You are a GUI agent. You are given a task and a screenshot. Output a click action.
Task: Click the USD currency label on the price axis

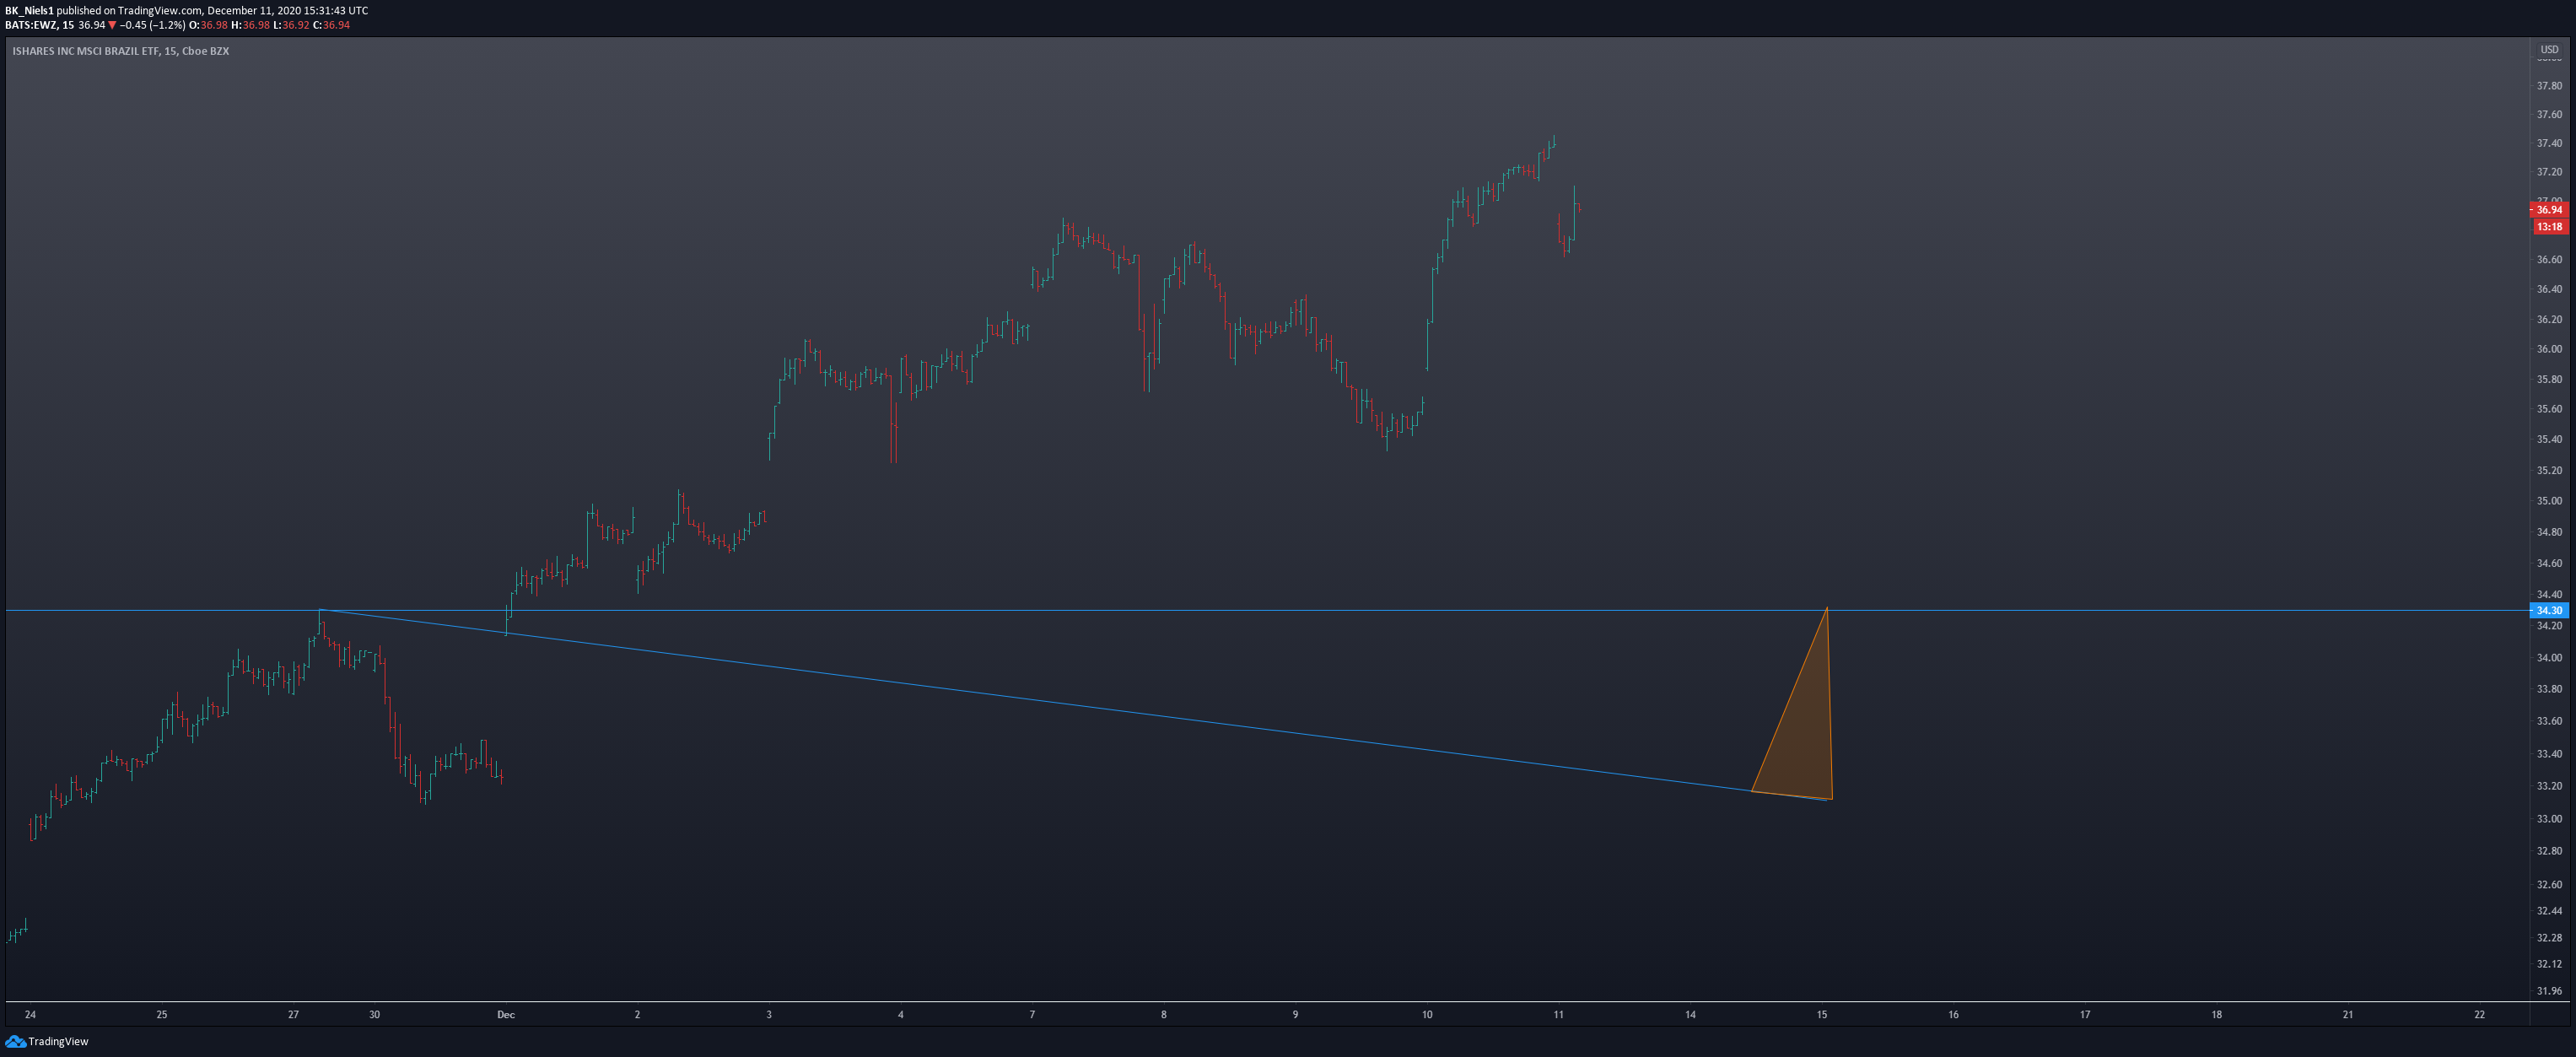pos(2549,49)
